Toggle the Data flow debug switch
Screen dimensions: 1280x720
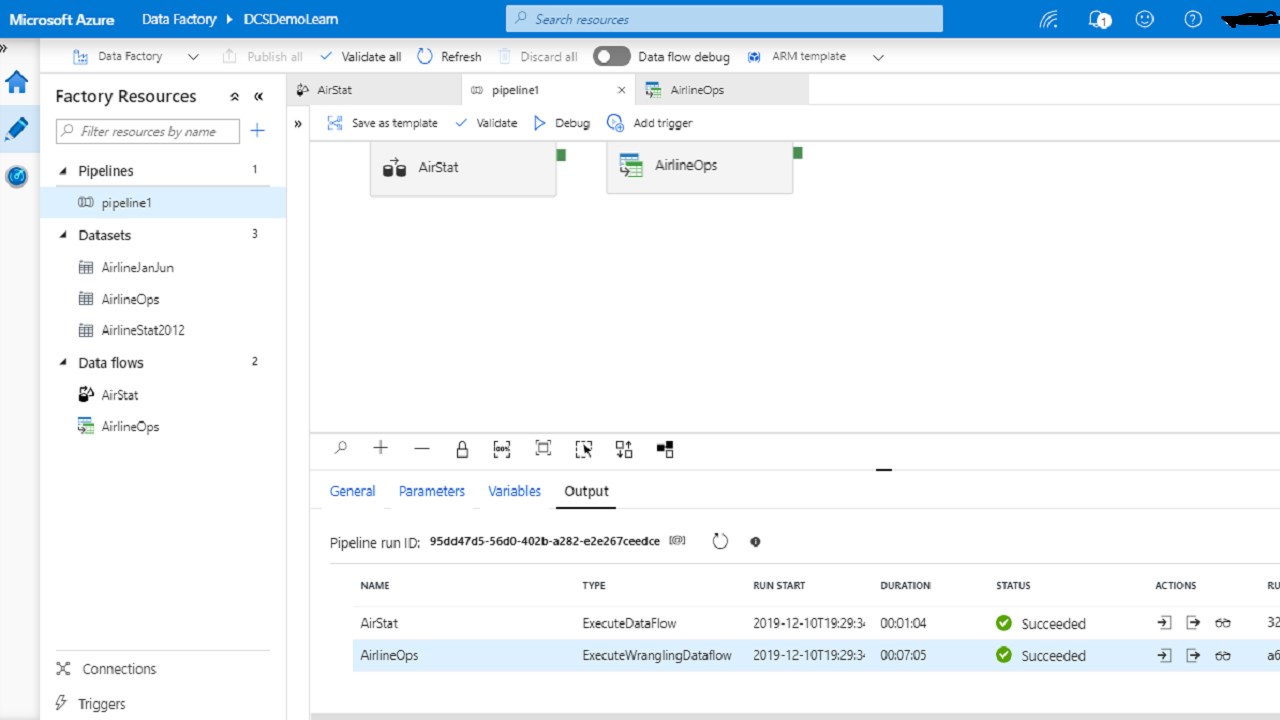click(612, 57)
